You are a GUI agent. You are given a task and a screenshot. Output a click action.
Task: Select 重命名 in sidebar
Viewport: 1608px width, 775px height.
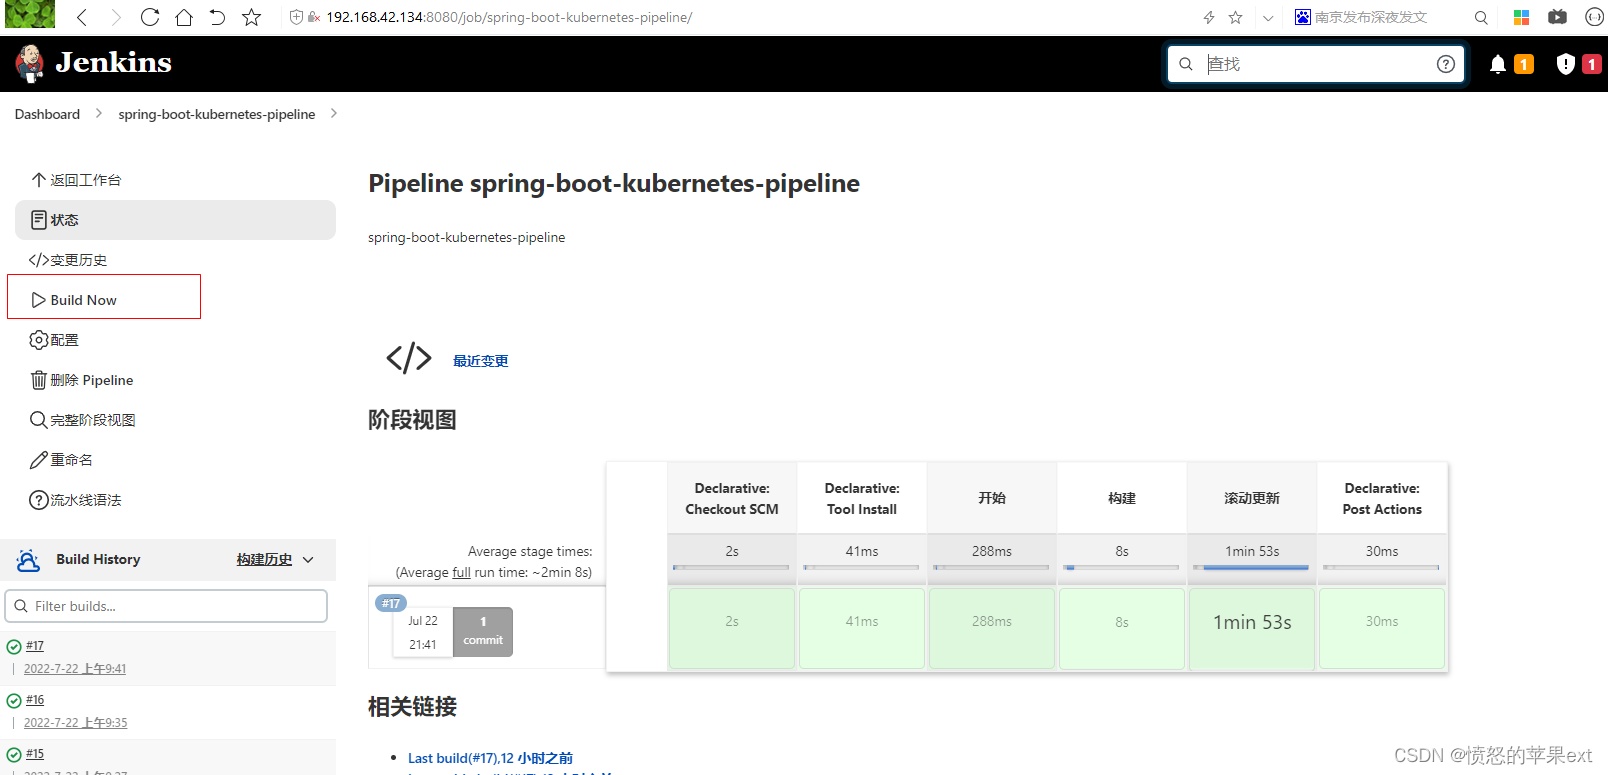(175, 460)
